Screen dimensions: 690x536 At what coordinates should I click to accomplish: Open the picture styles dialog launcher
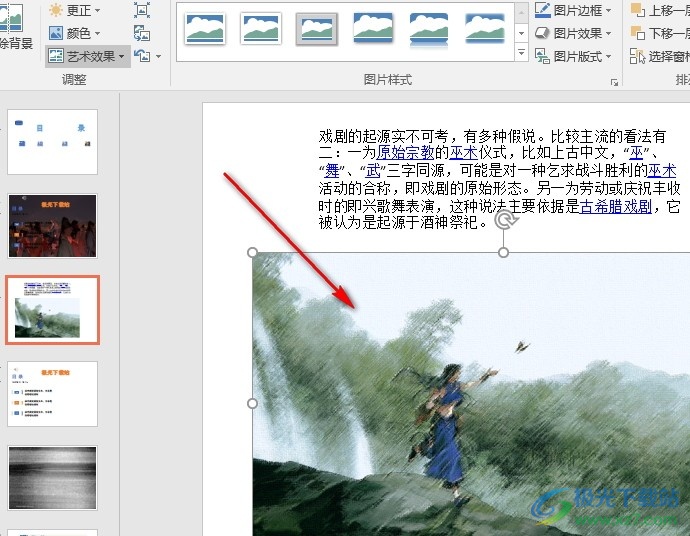(614, 82)
